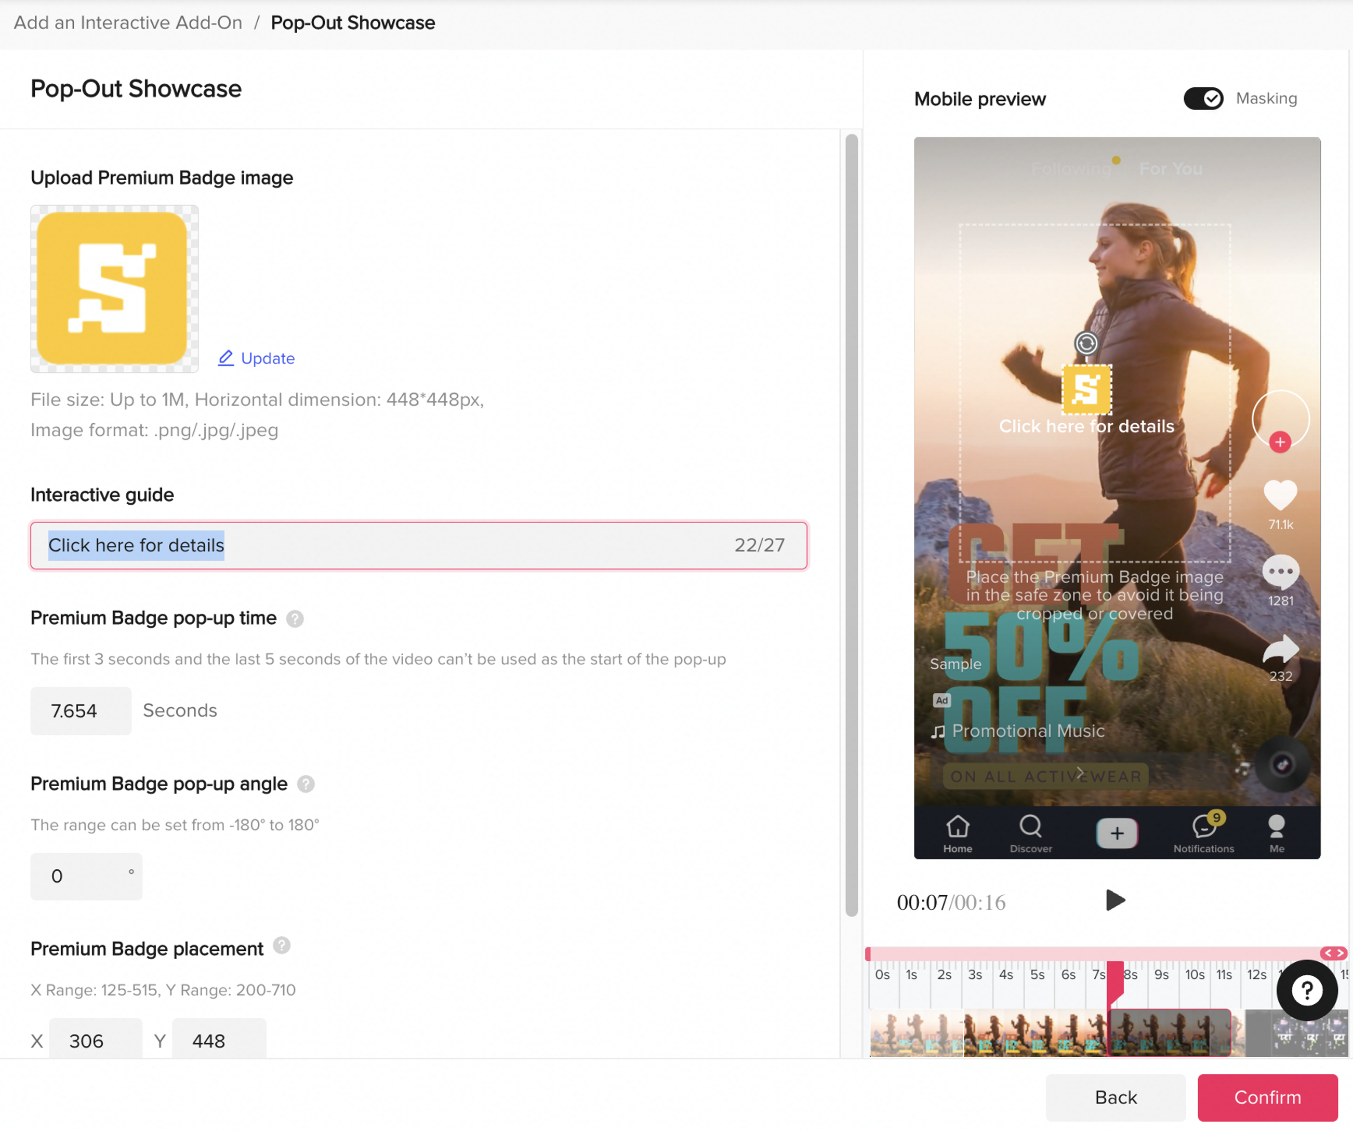Disable Masking on the mobile preview
Screen dimensions: 1353x1131
pyautogui.click(x=1203, y=98)
